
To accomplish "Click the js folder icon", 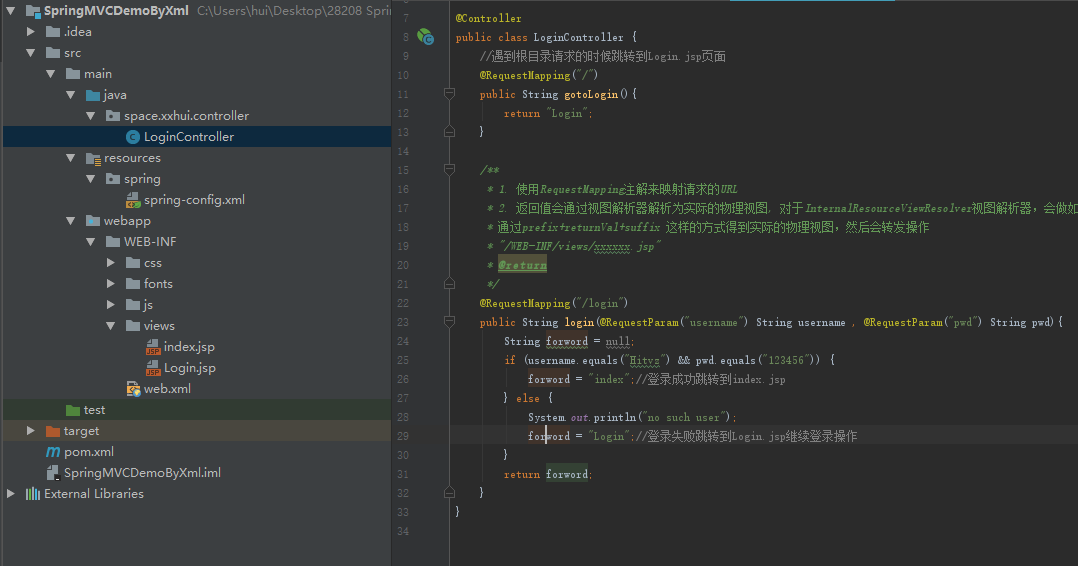I will point(133,305).
